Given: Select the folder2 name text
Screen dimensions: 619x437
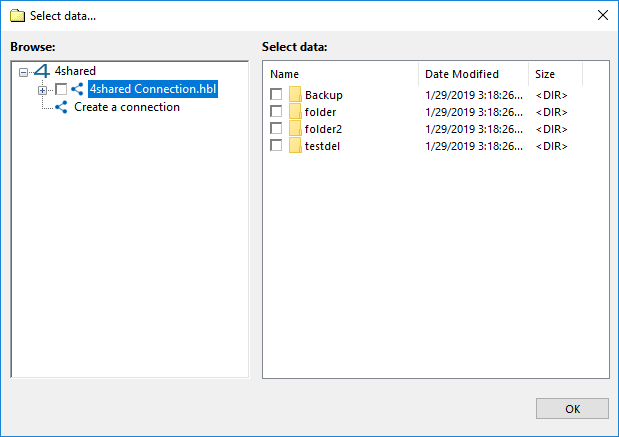Looking at the screenshot, I should click(x=323, y=129).
